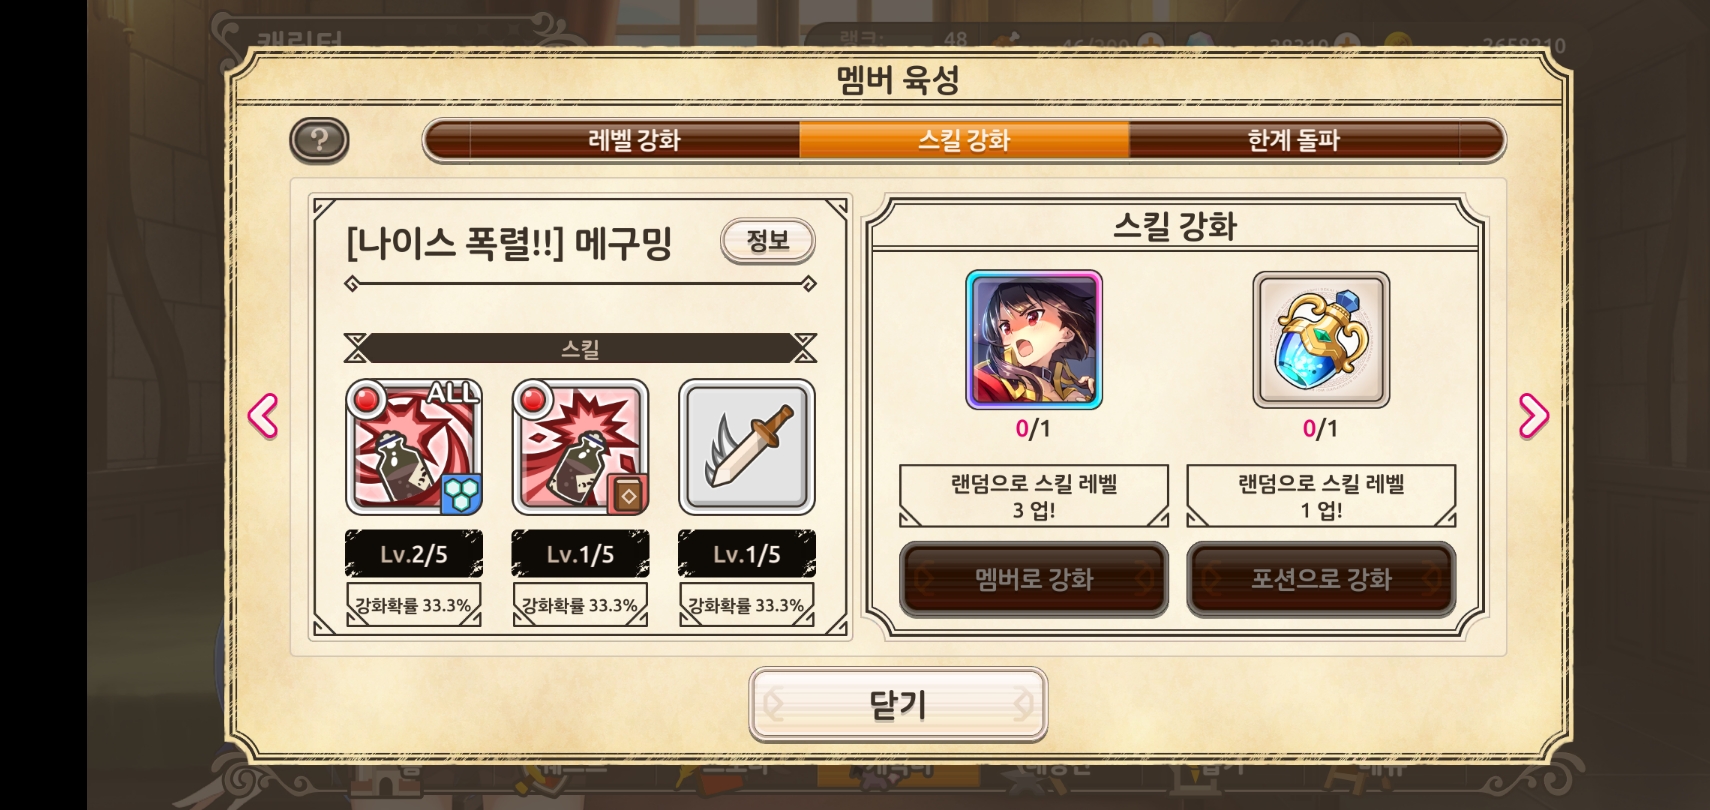Tap the 랜덤으로 스킬 레벨 3 업 description
The width and height of the screenshot is (1710, 810).
tap(1034, 496)
